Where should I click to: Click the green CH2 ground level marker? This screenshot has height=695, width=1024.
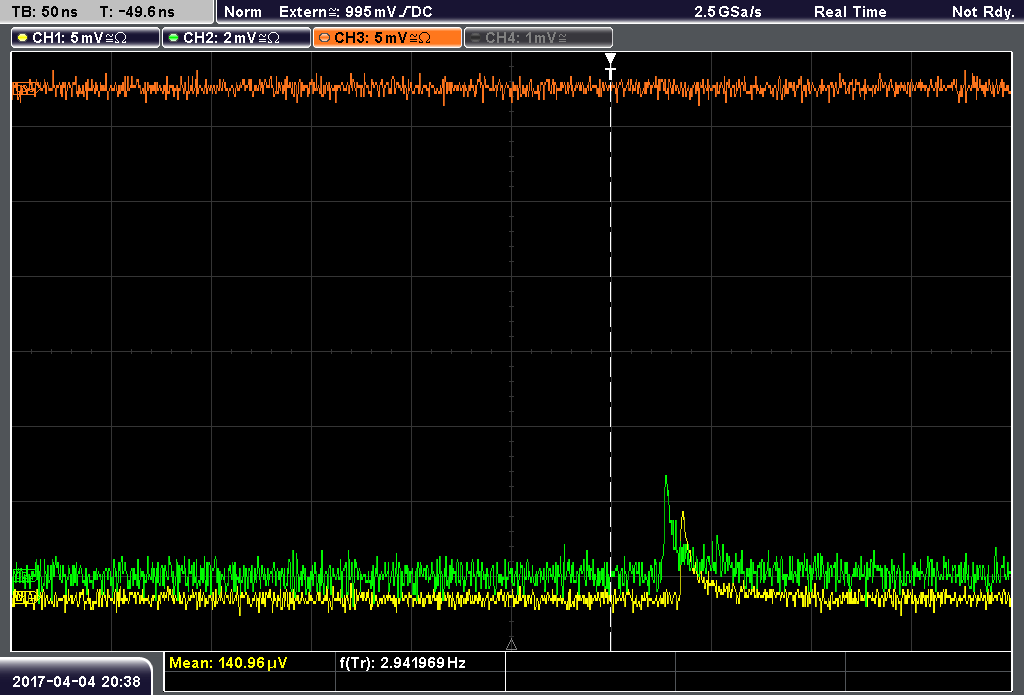(25, 575)
